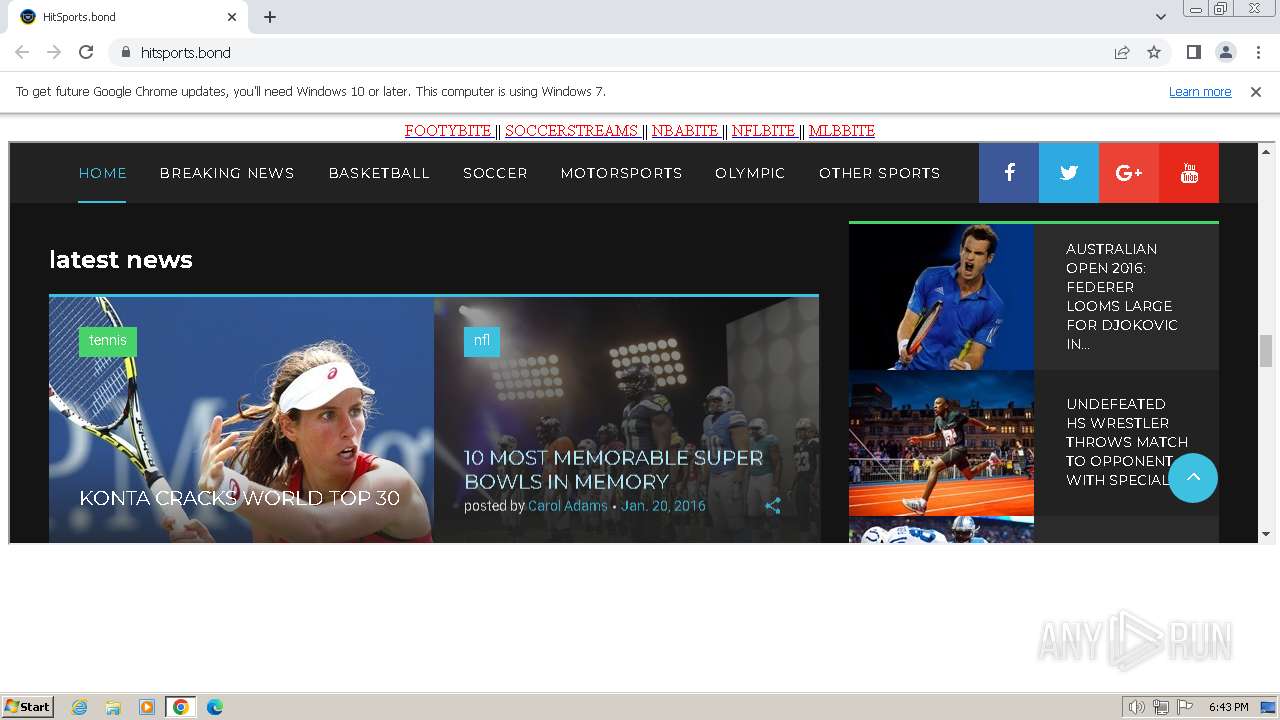Click the blue nfl category tag
Viewport: 1280px width, 720px height.
pos(482,341)
